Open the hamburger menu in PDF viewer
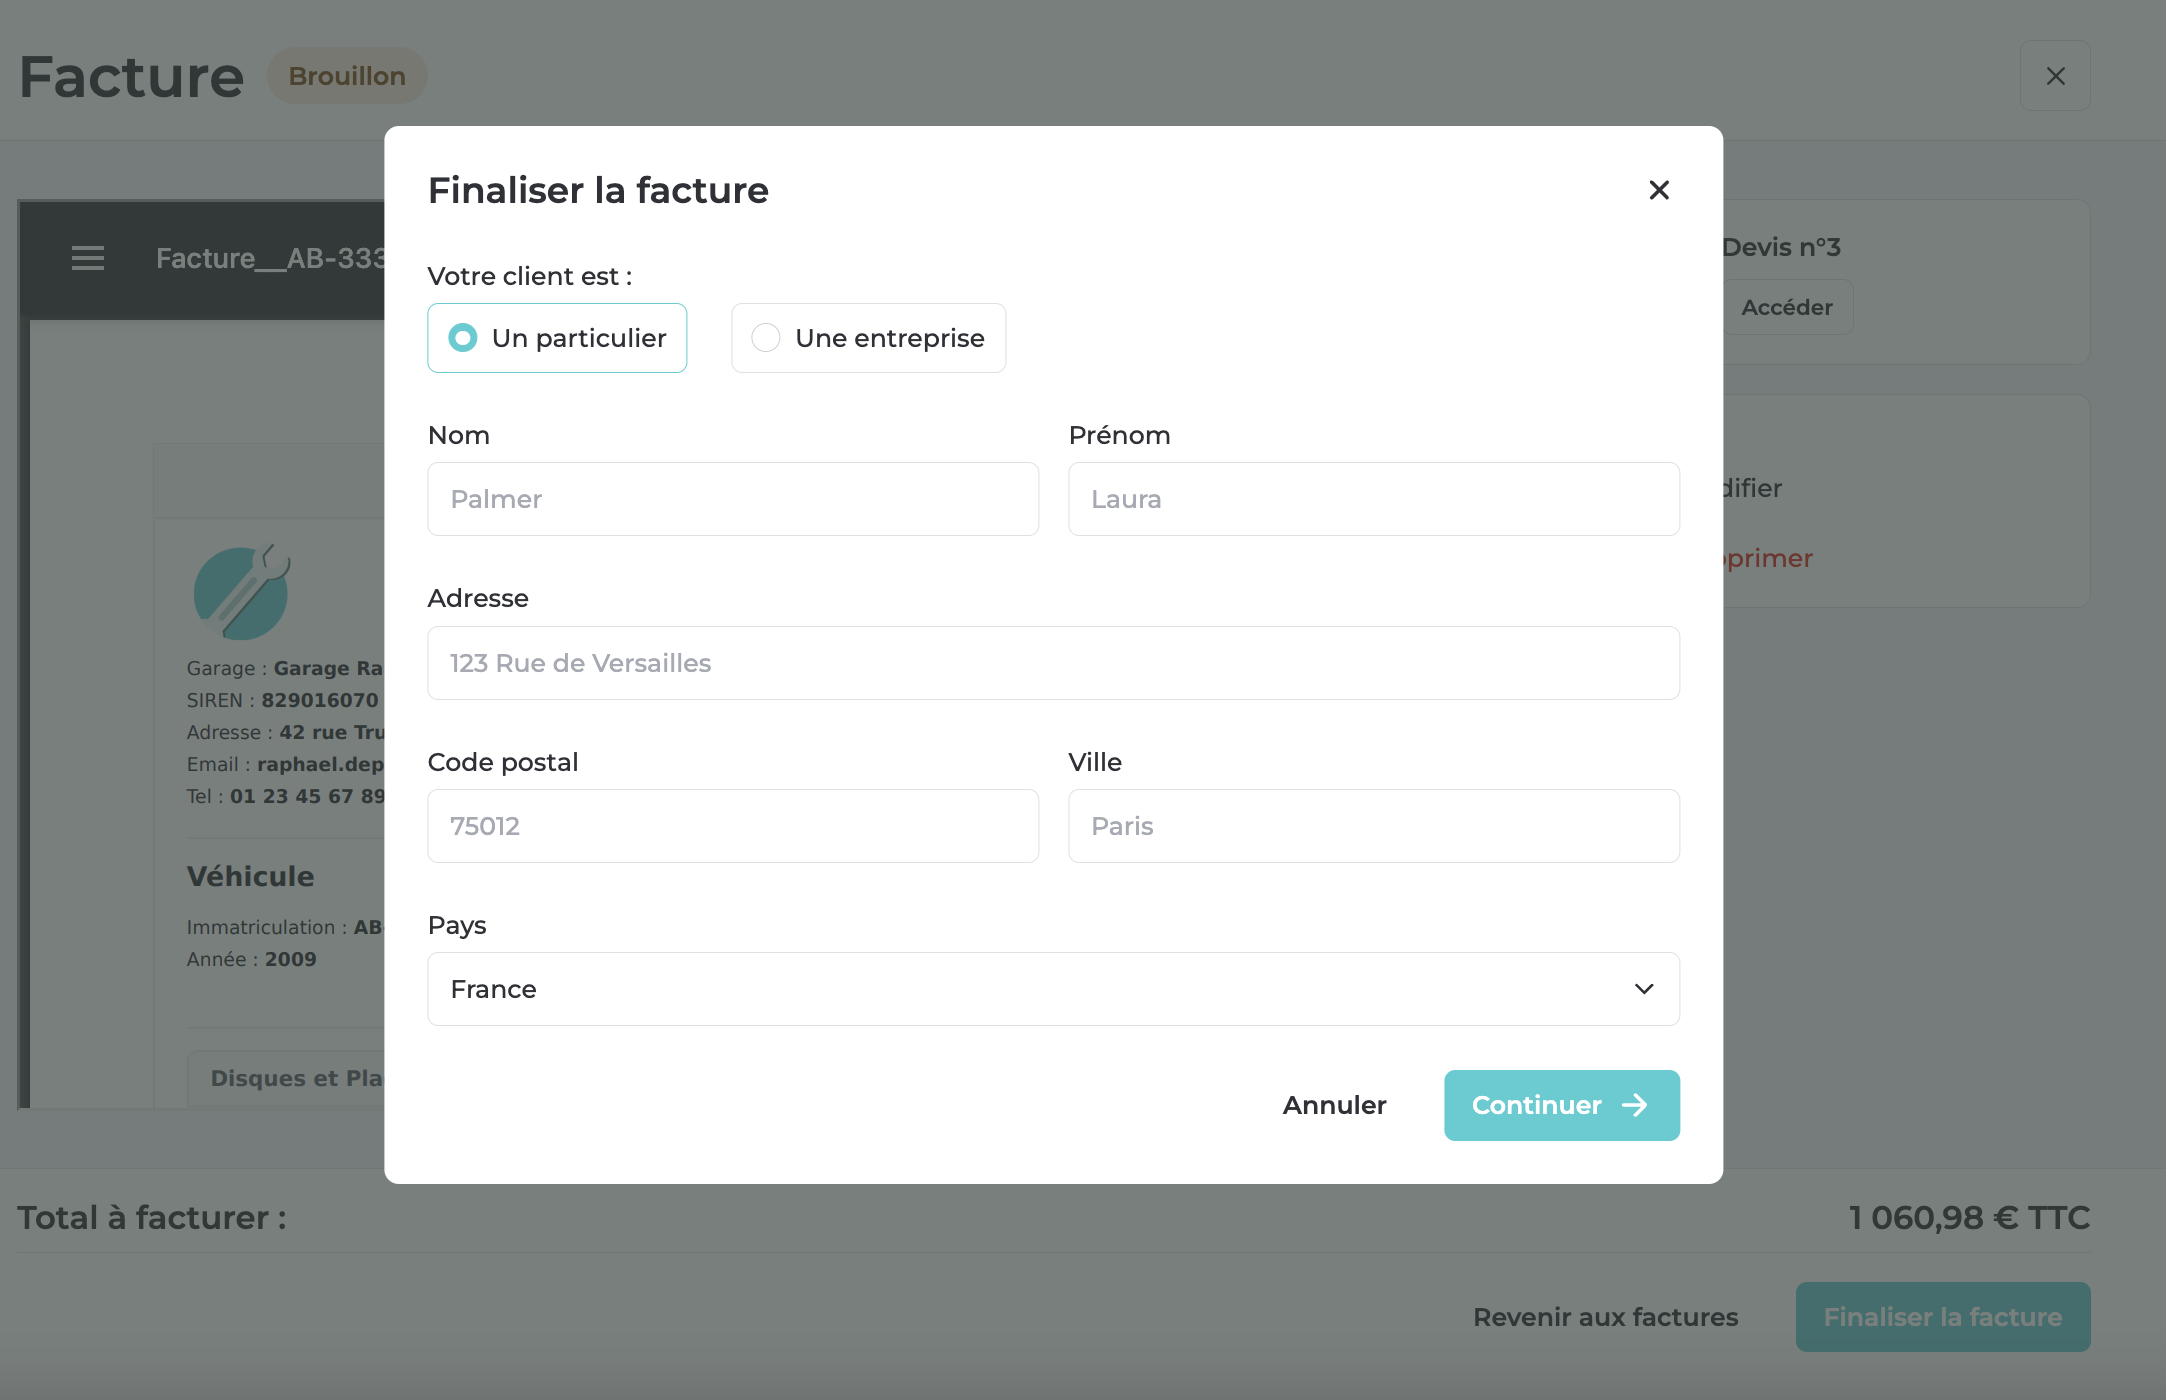Image resolution: width=2166 pixels, height=1400 pixels. tap(88, 258)
